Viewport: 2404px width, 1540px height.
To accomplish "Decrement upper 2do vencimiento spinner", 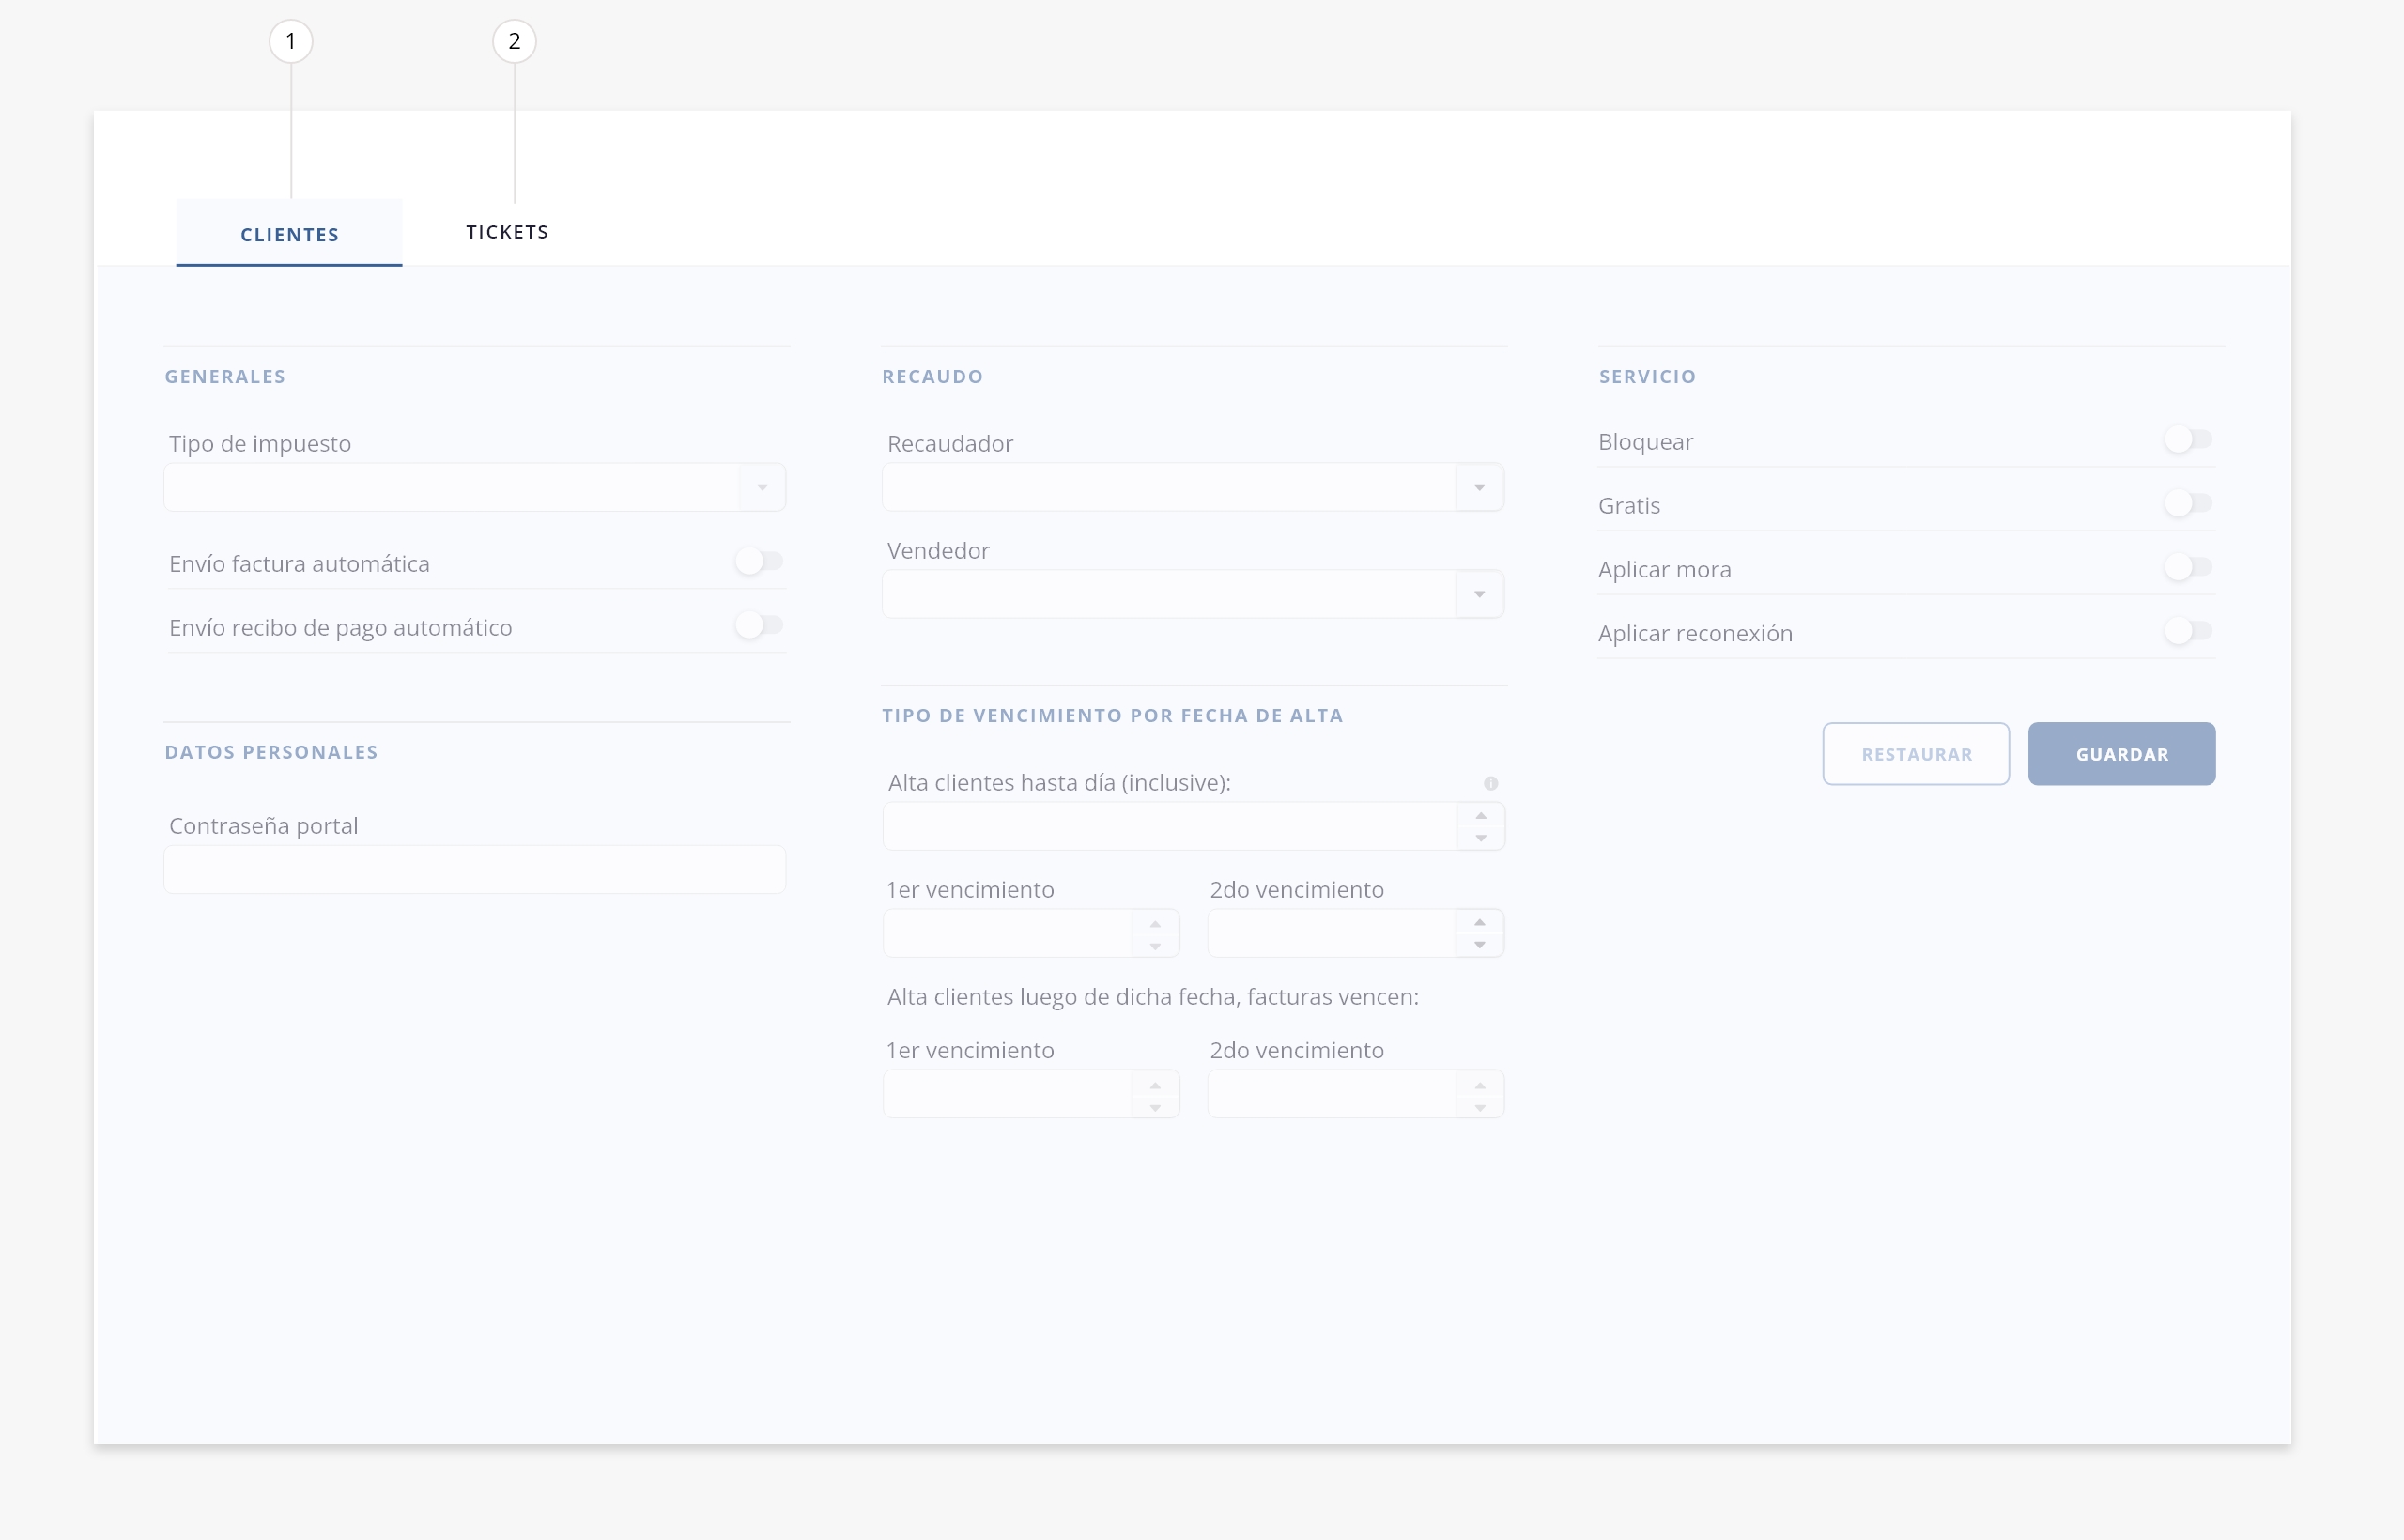I will [1480, 945].
